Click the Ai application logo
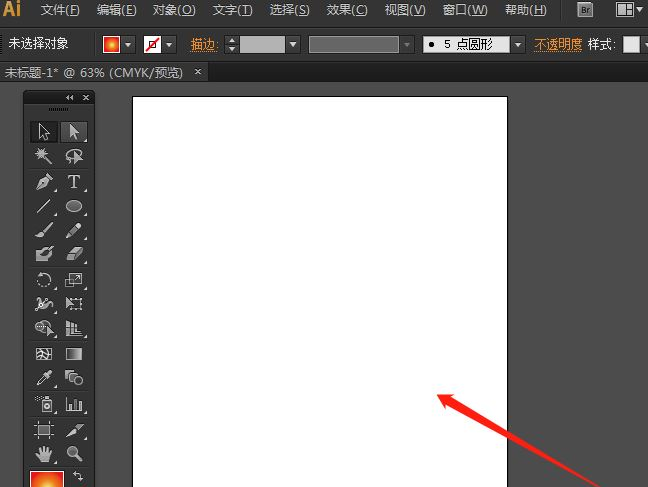Image resolution: width=648 pixels, height=487 pixels. pyautogui.click(x=12, y=9)
